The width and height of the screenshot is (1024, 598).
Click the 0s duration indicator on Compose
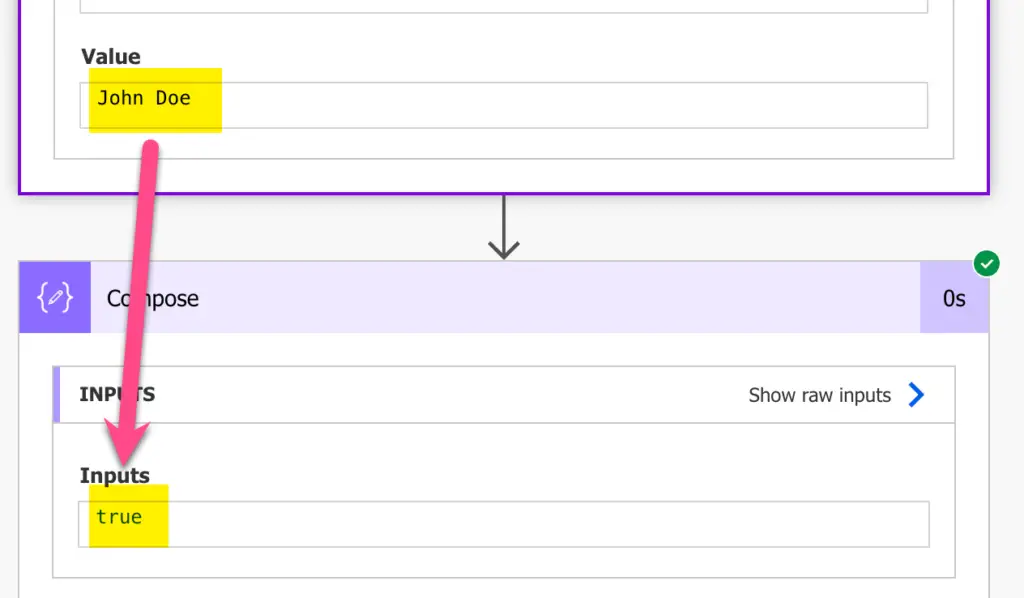[x=955, y=297]
